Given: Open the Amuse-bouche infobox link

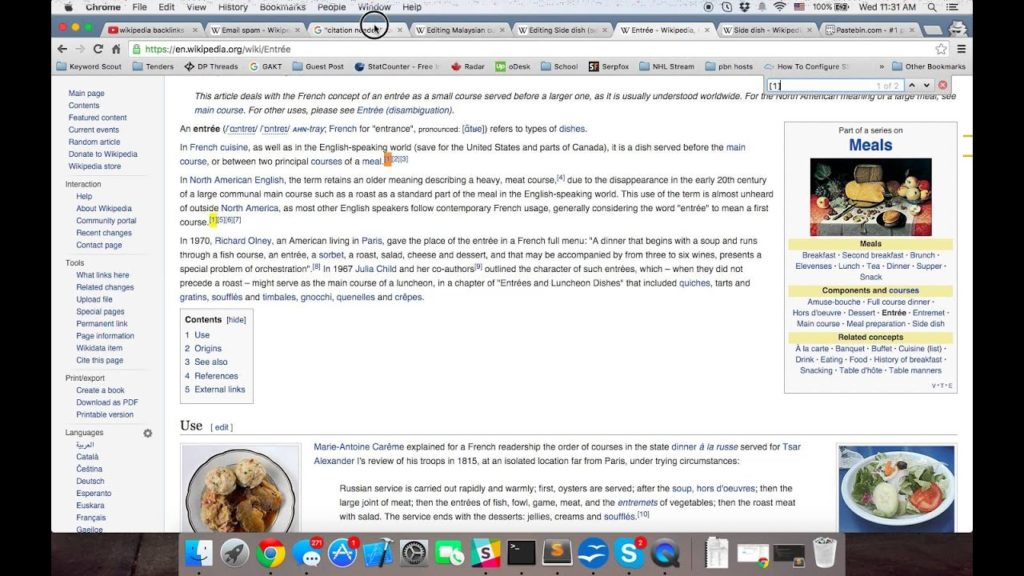Looking at the screenshot, I should tap(834, 302).
